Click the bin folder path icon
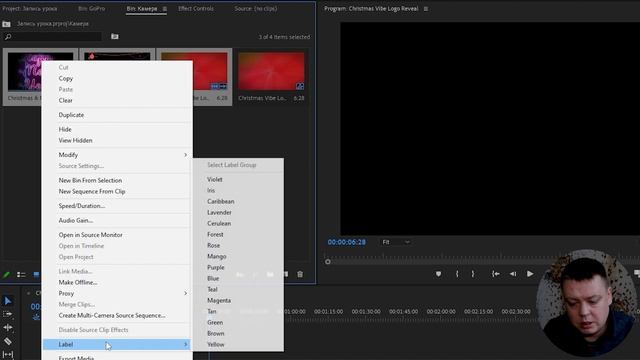This screenshot has width=640, height=360. pos(6,24)
